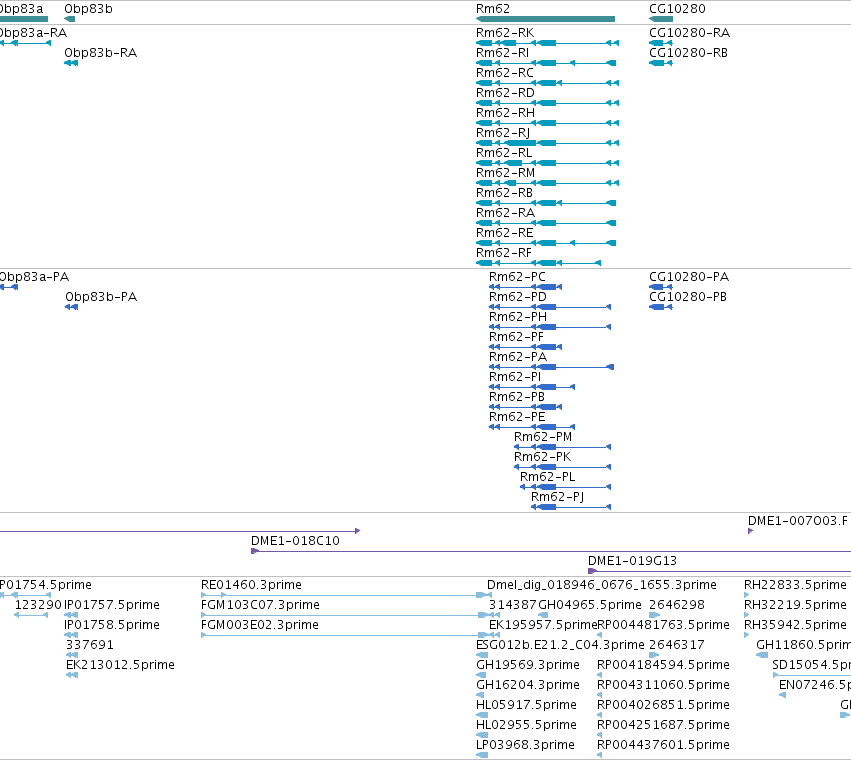Screen dimensions: 851x760
Task: Click EST RH22833.5prime
Action: coord(747,596)
